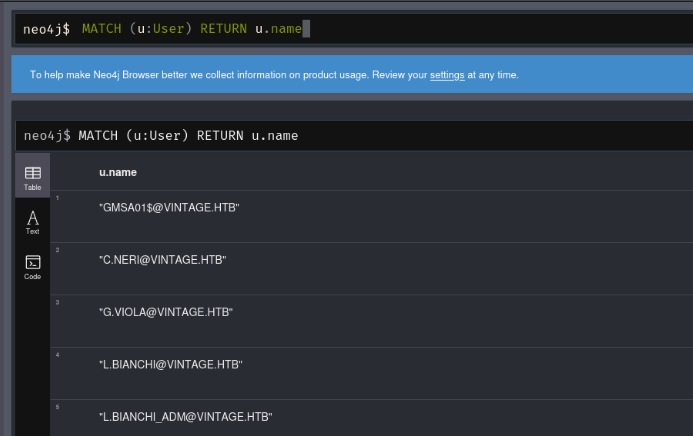
Task: Switch to the Text result view
Action: [x=32, y=222]
